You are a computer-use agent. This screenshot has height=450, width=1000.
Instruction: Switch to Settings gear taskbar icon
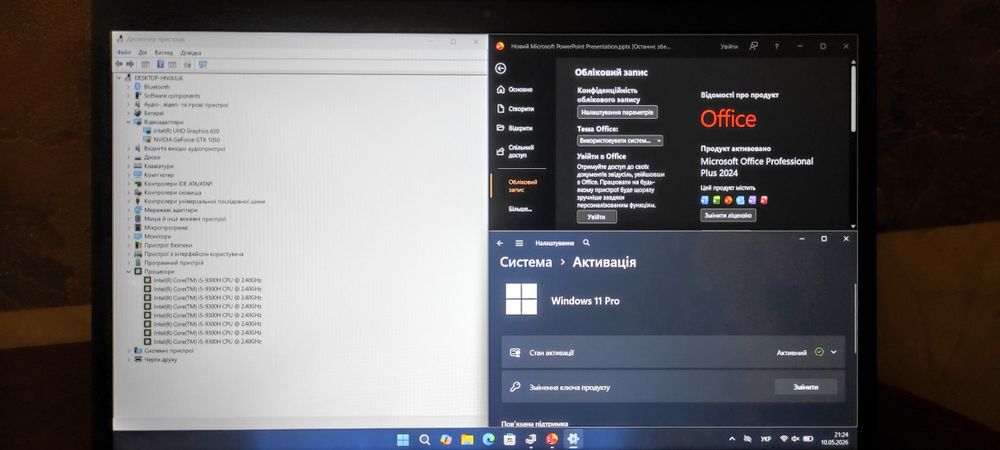click(x=573, y=439)
